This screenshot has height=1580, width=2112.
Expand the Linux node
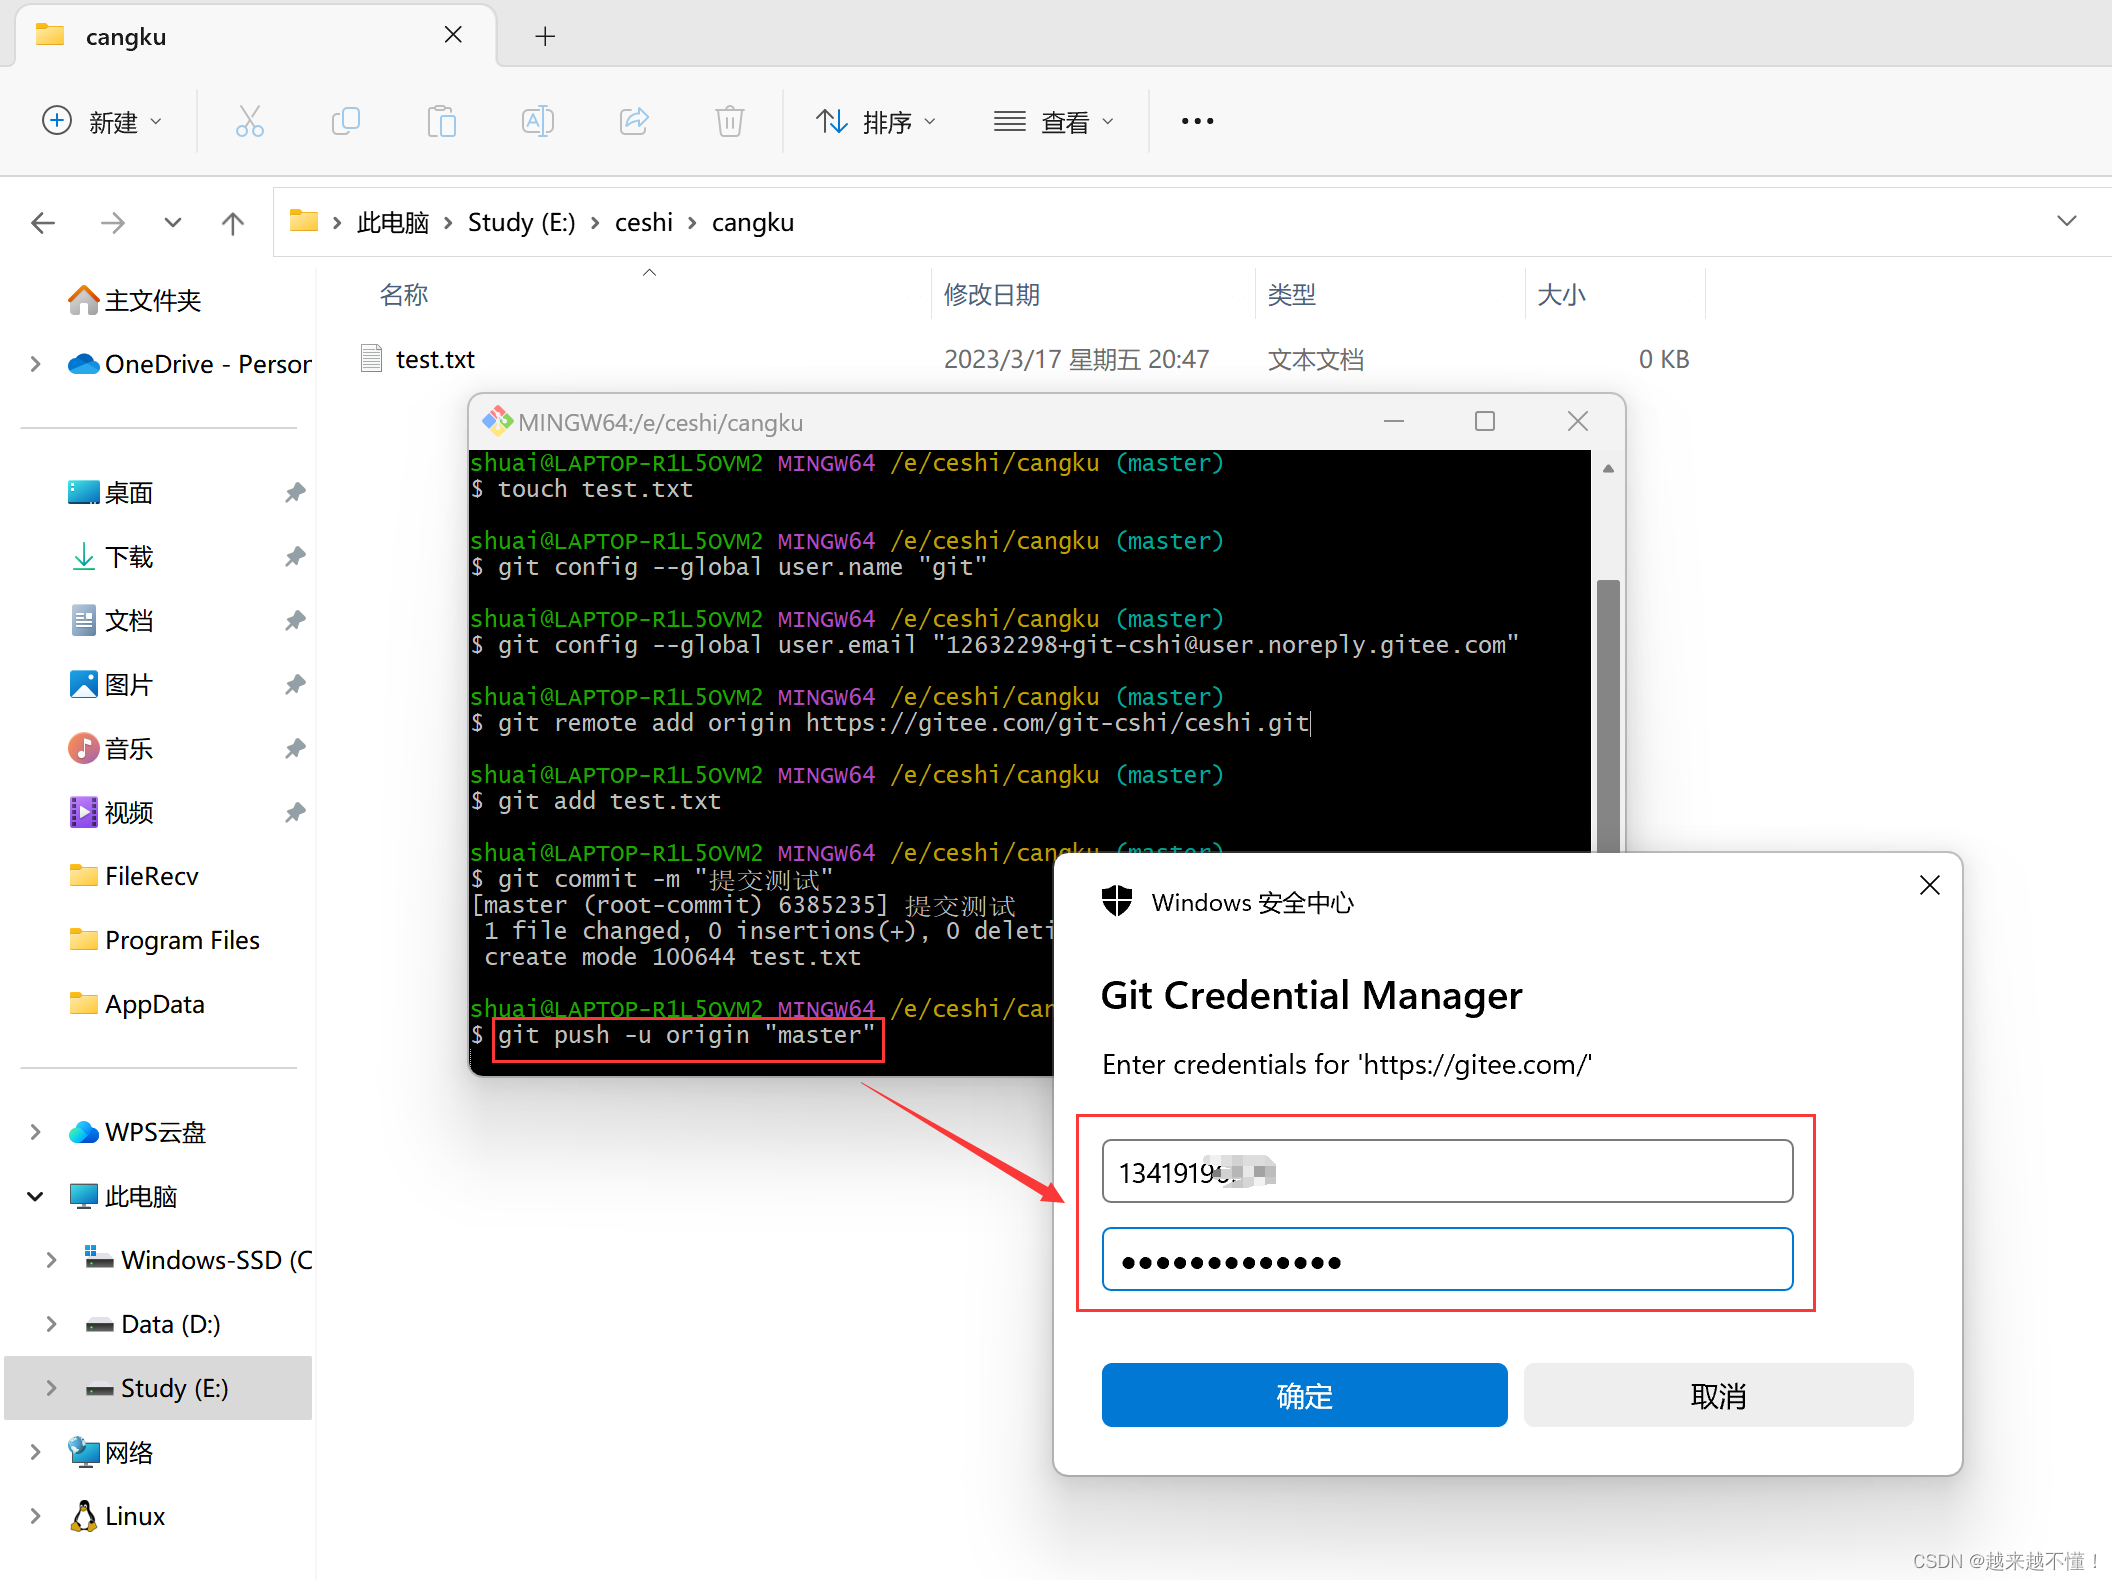point(36,1516)
